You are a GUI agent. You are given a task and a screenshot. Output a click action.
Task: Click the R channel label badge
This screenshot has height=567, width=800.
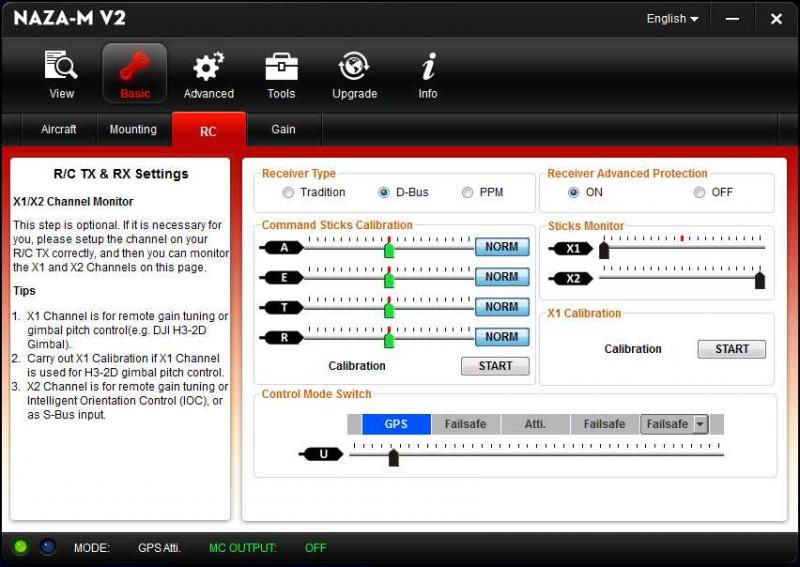[284, 337]
